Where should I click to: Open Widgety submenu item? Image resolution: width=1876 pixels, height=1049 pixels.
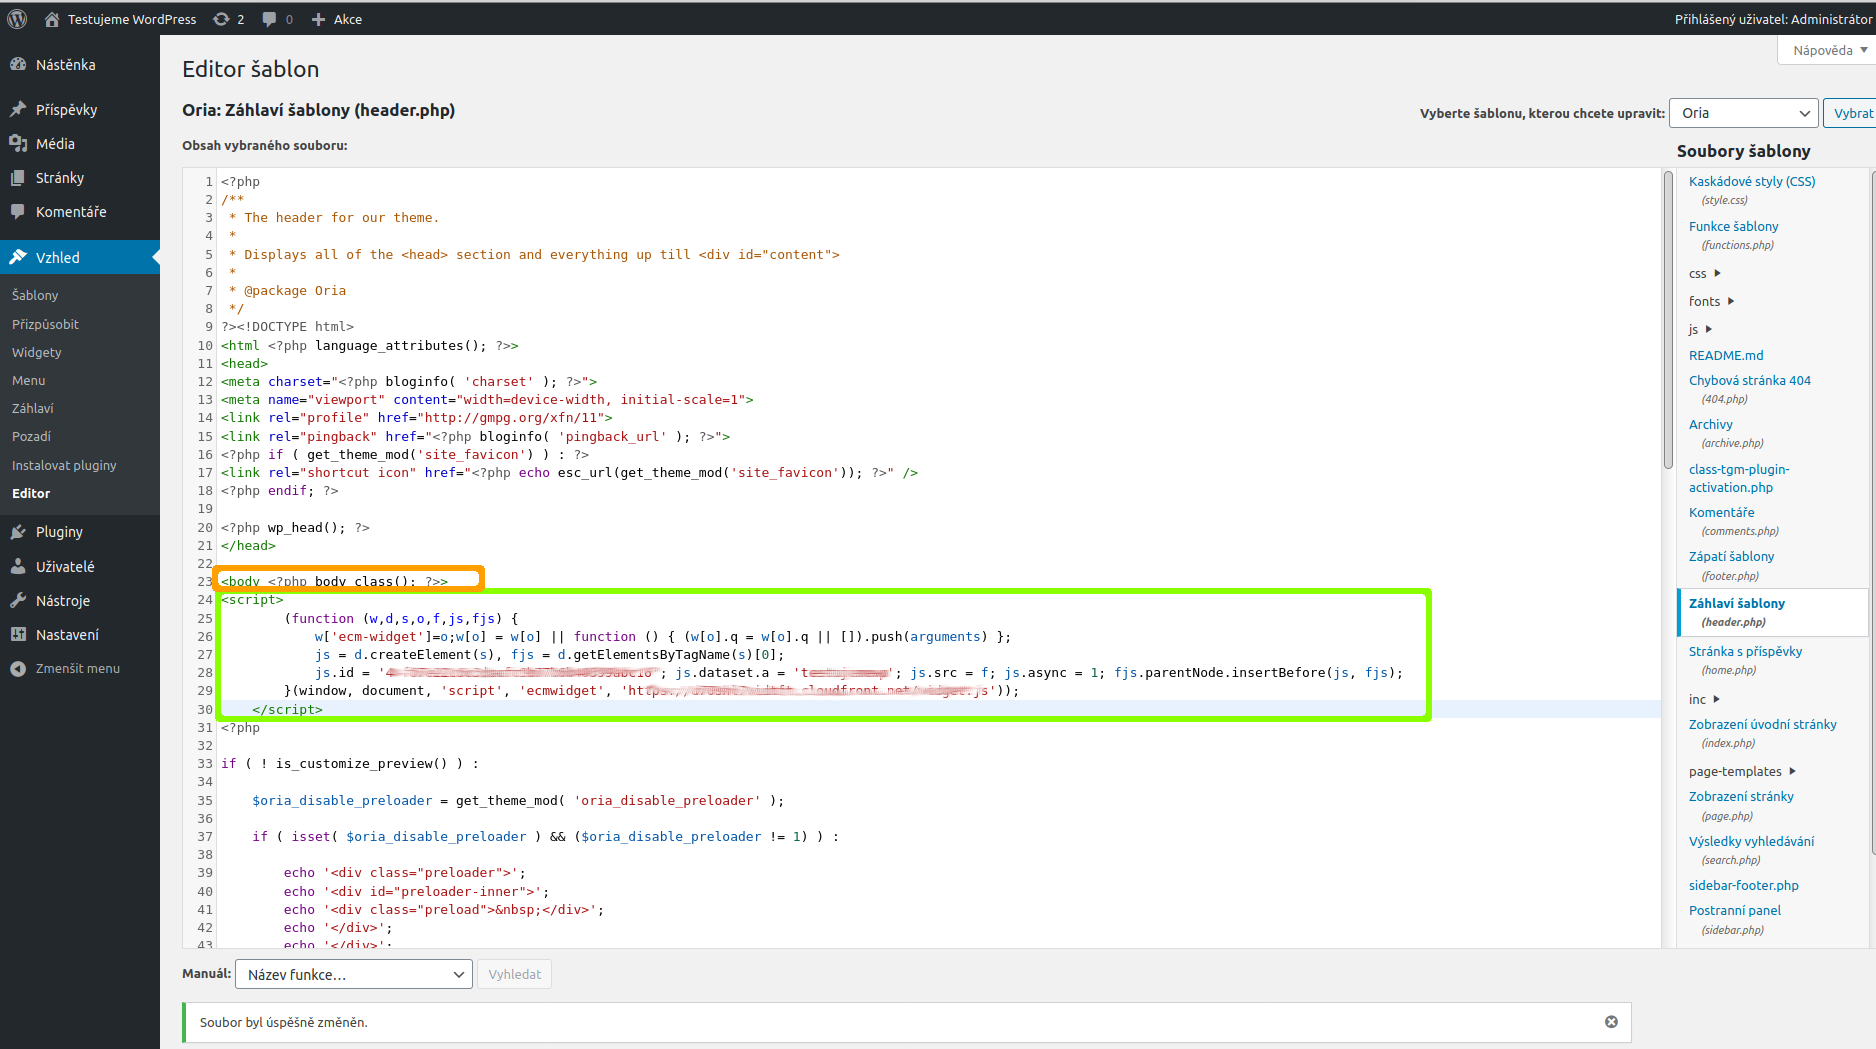(x=37, y=352)
